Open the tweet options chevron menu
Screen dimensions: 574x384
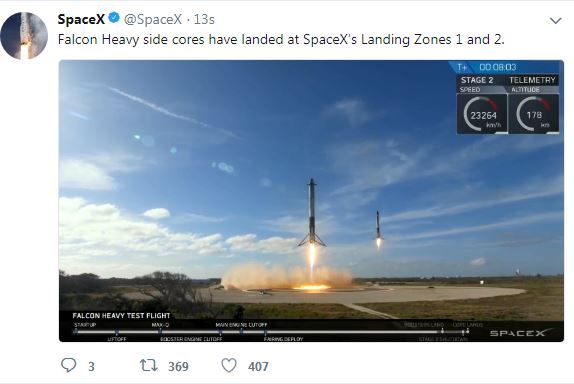coord(556,21)
